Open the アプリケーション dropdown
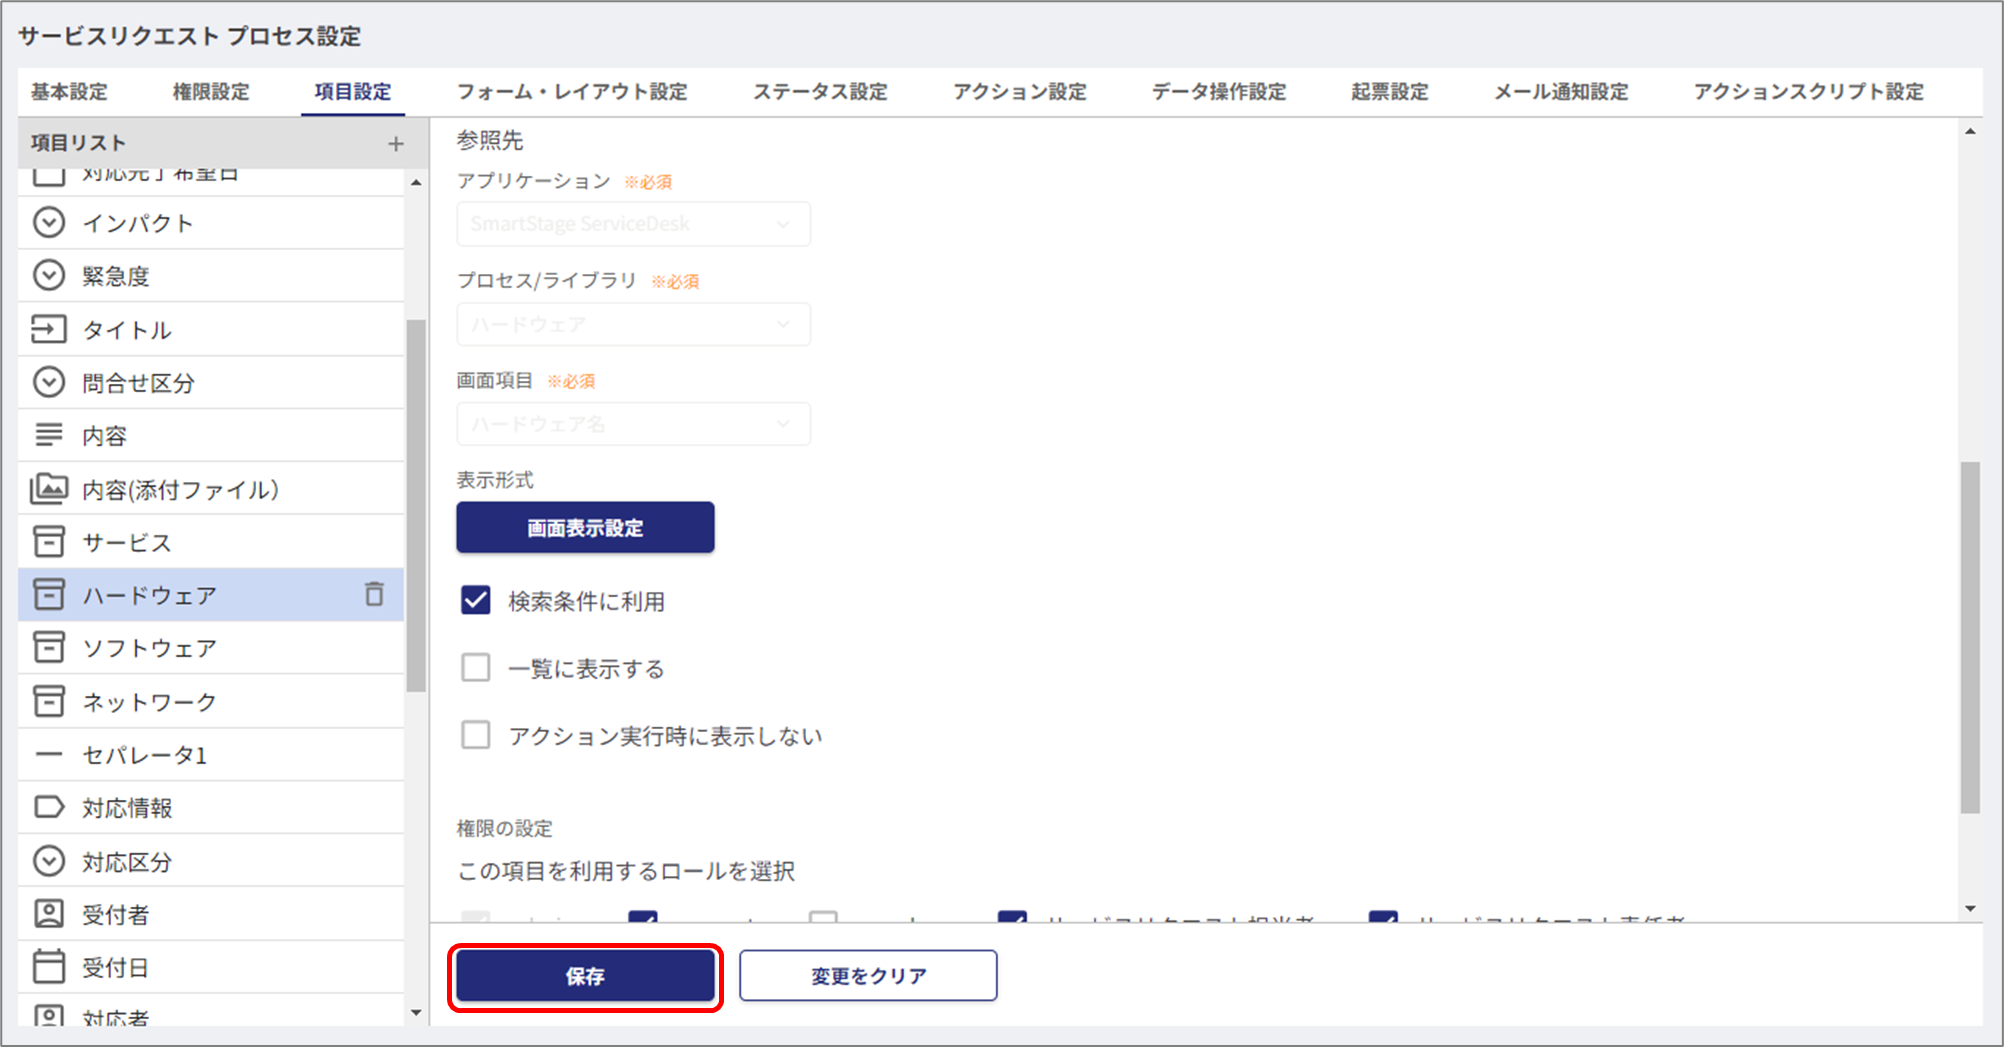 pyautogui.click(x=633, y=224)
